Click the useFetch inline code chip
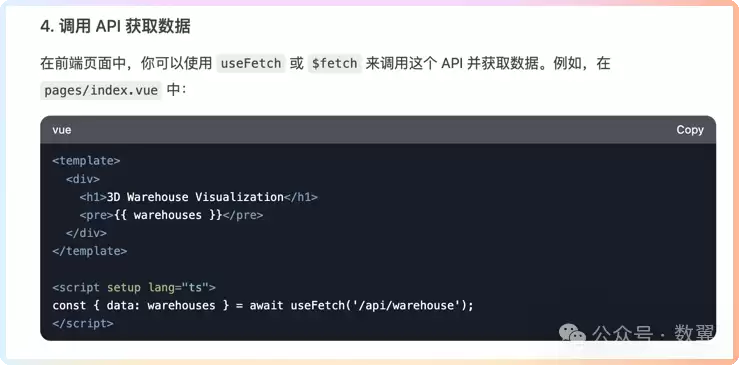Image resolution: width=739 pixels, height=365 pixels. point(251,63)
